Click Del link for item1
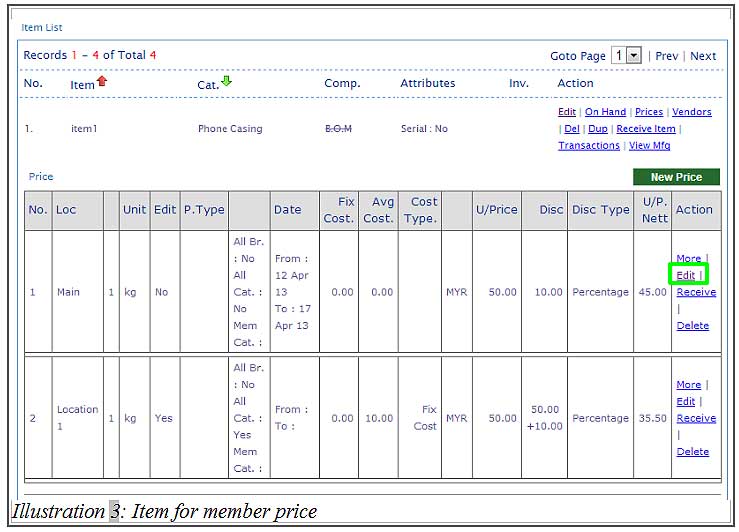The width and height of the screenshot is (739, 532). [x=572, y=129]
